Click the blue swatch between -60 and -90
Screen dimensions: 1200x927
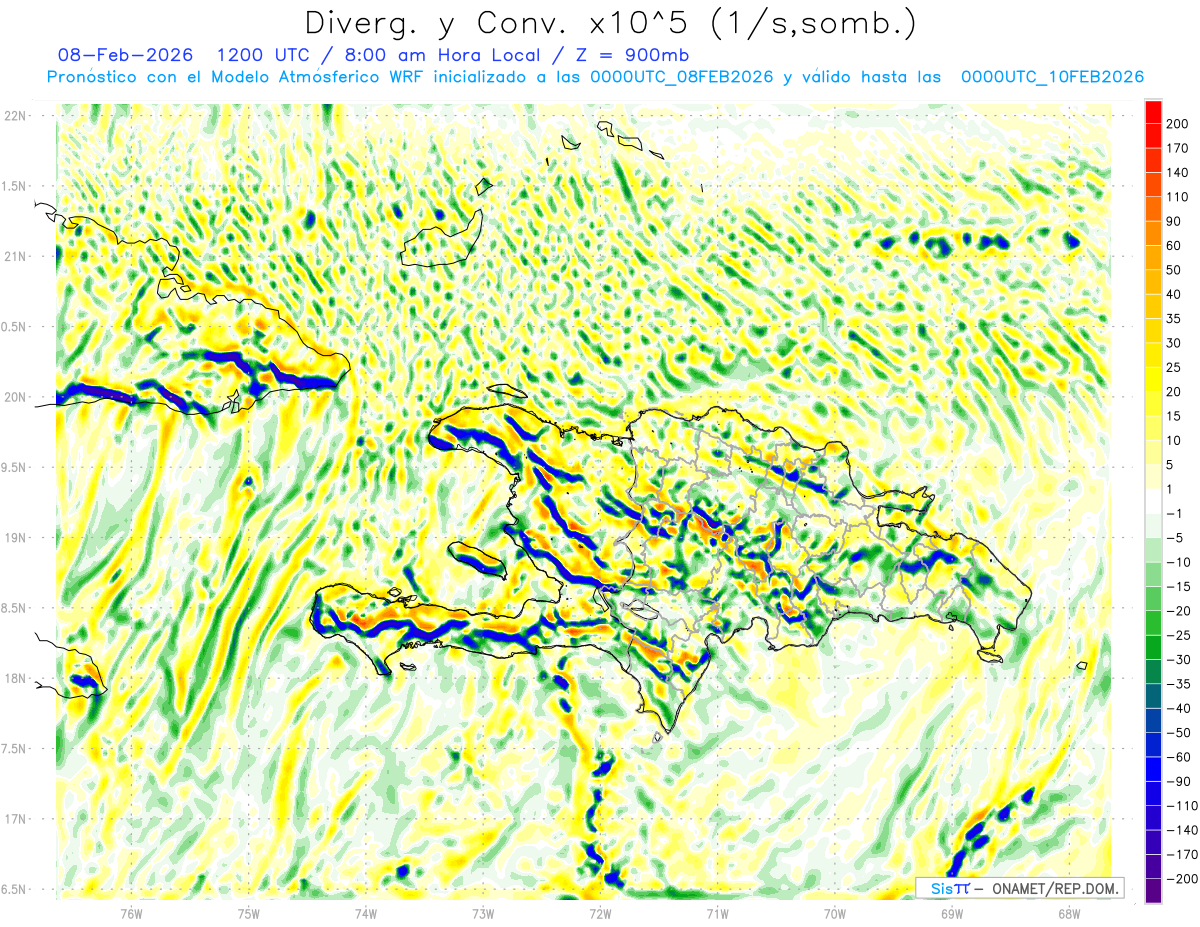coord(1153,769)
